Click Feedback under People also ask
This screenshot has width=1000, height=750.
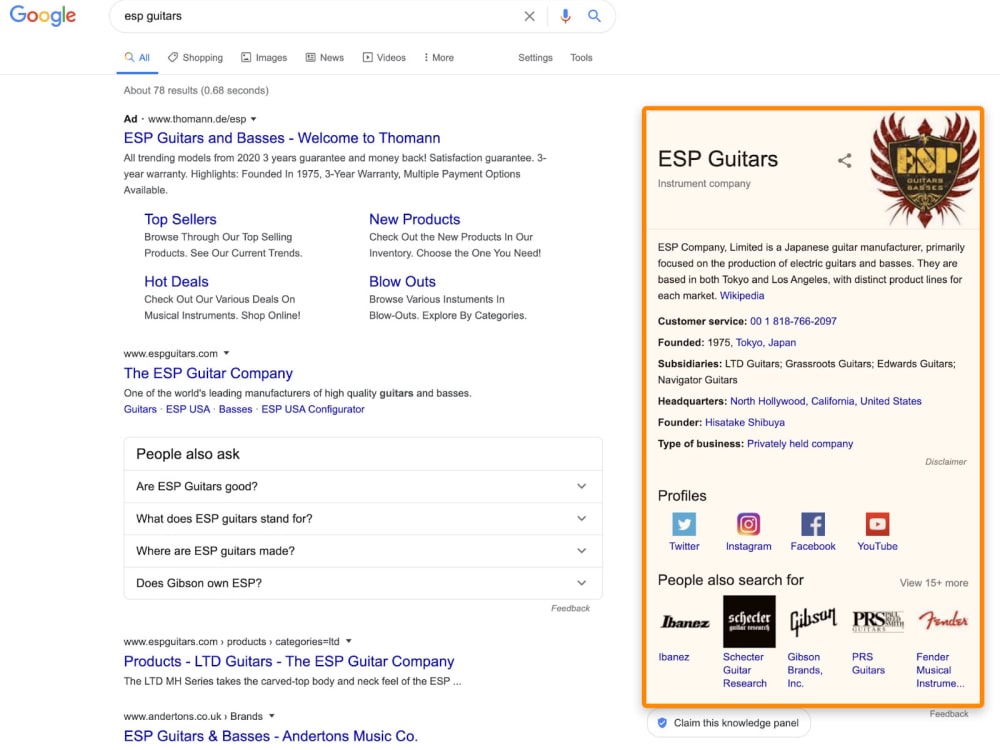[x=570, y=608]
